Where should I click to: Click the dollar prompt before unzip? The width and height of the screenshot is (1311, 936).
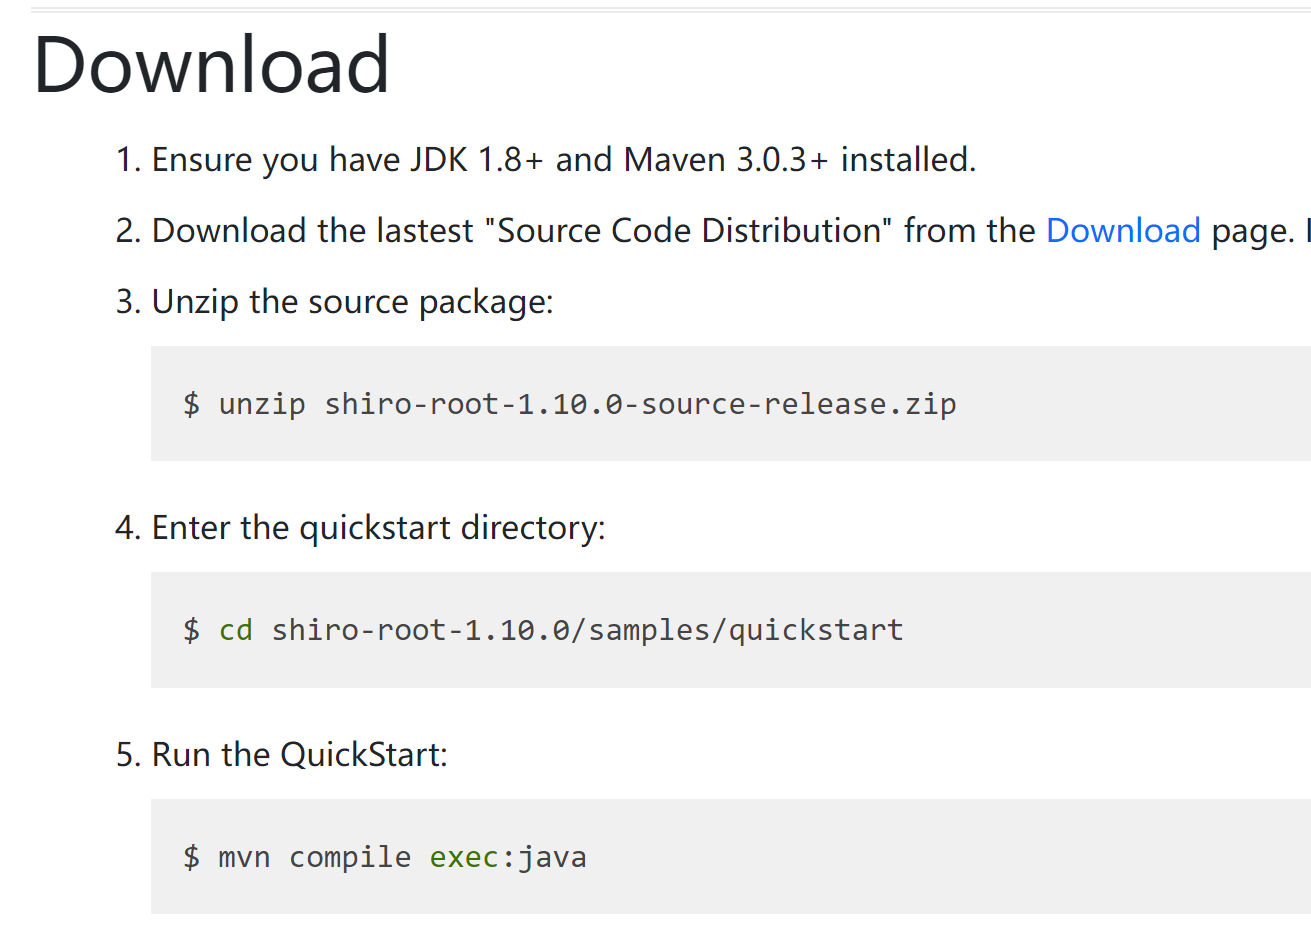pos(192,404)
